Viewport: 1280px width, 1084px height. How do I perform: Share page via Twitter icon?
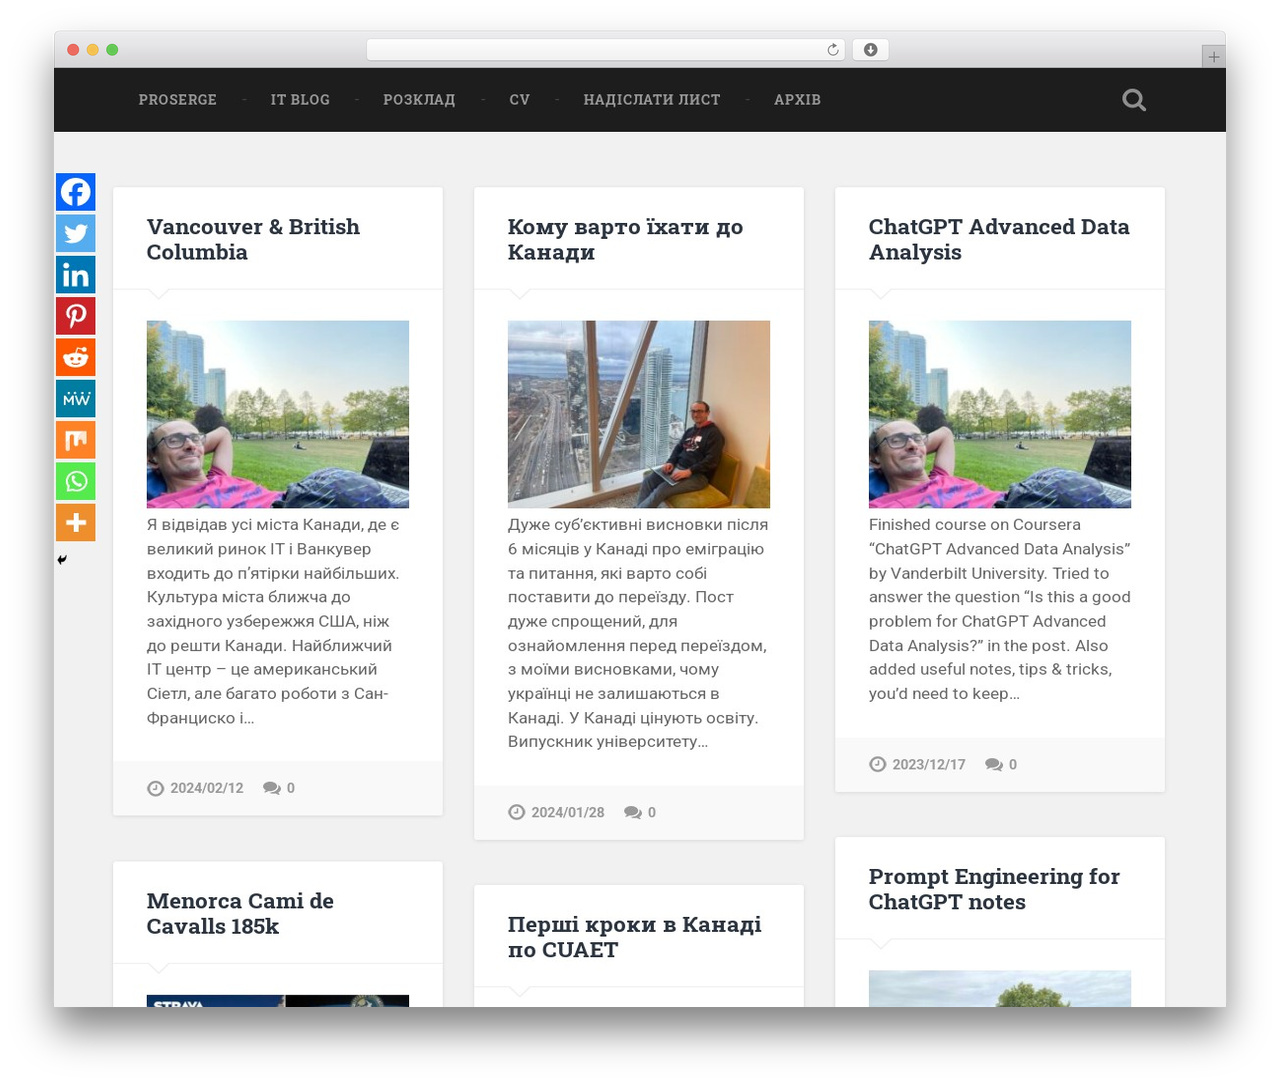76,234
